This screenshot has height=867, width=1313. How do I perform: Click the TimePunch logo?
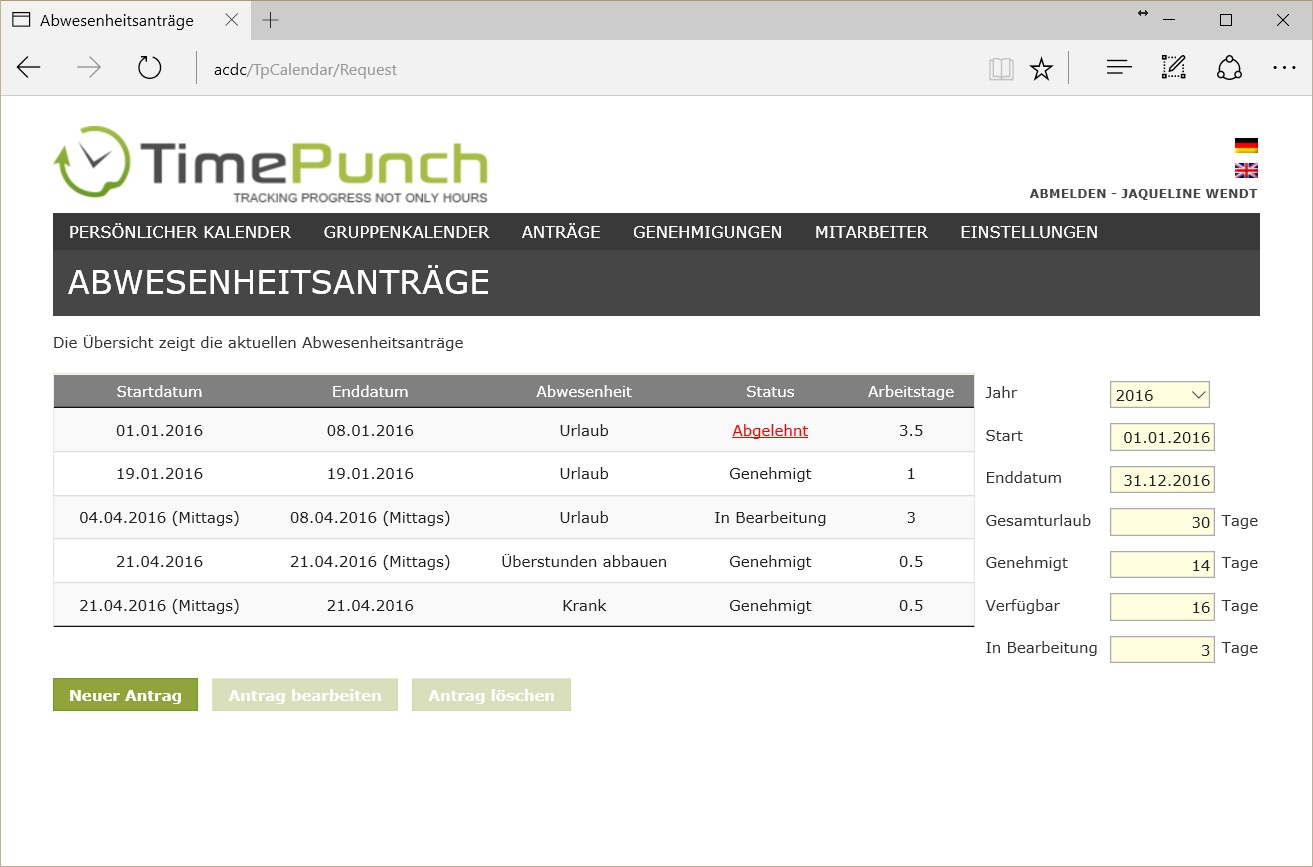[271, 165]
